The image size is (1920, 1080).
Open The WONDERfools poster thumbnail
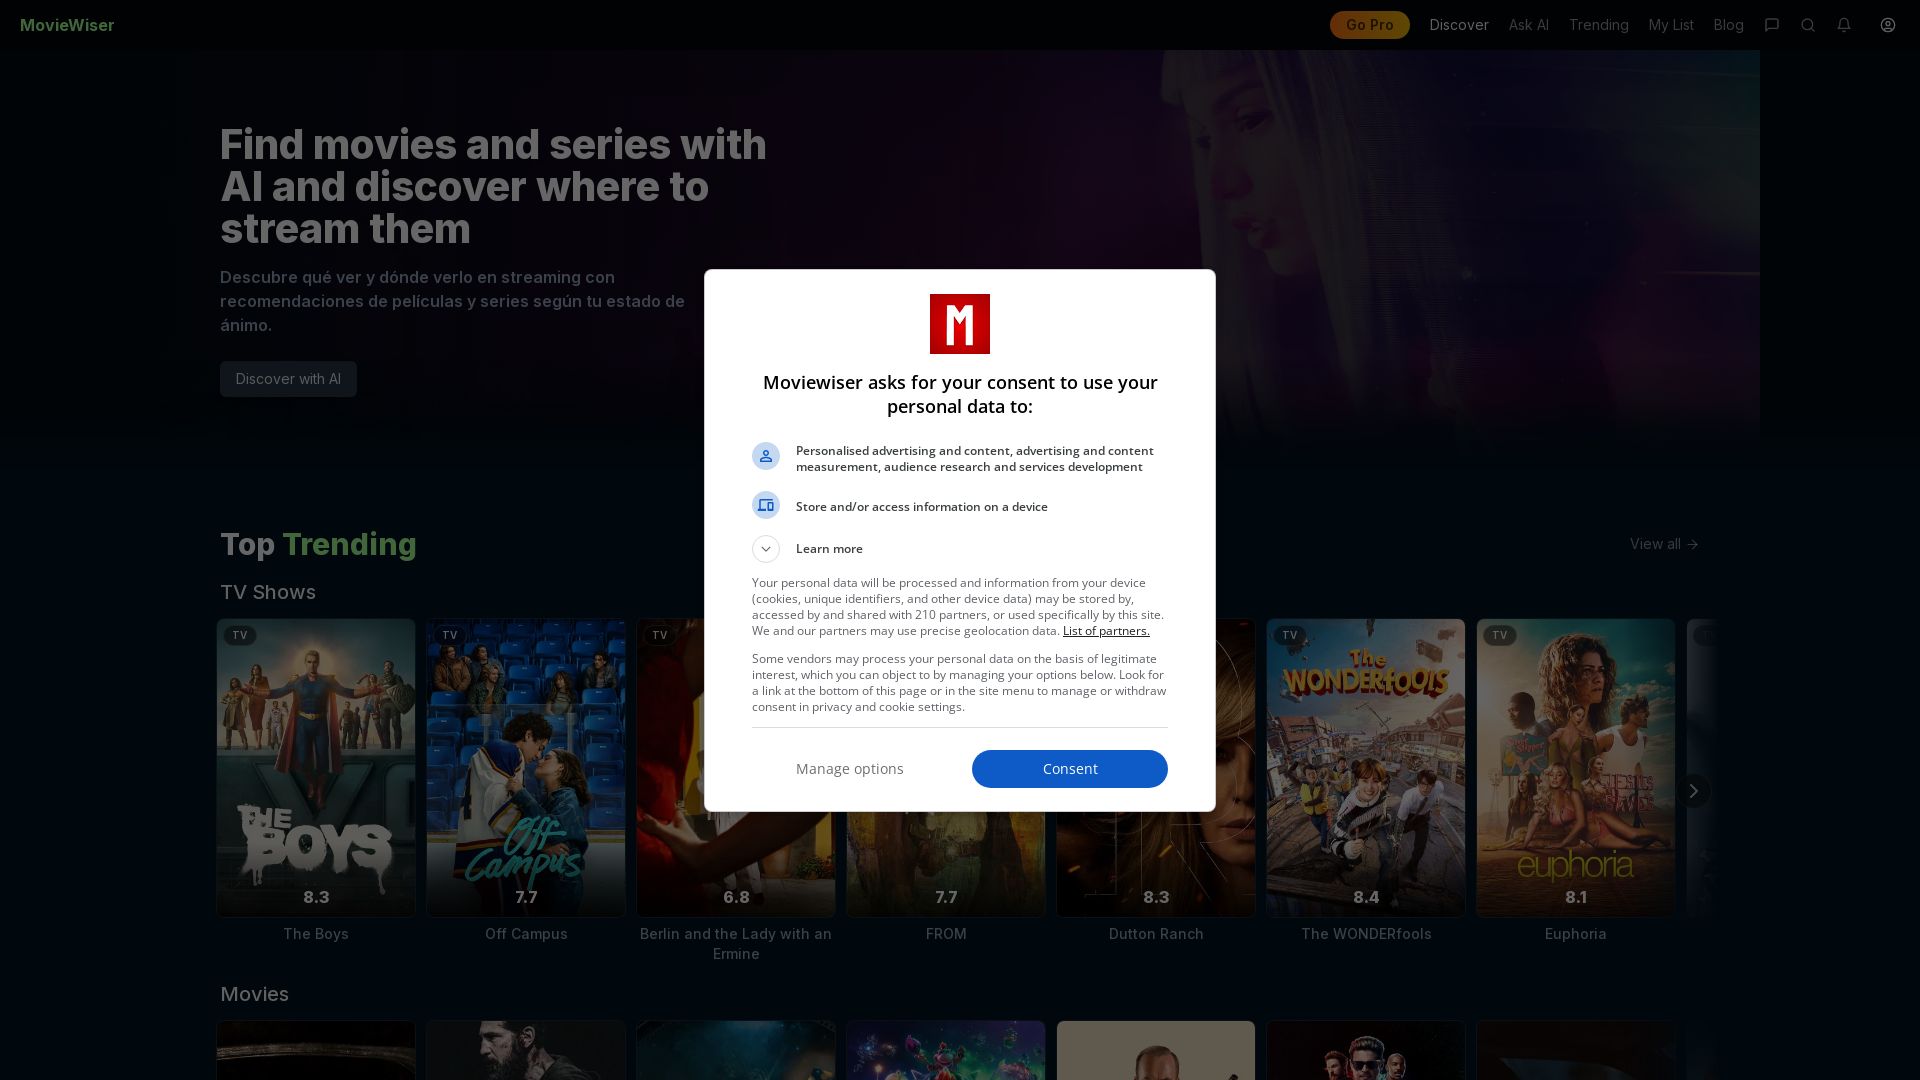pos(1366,768)
